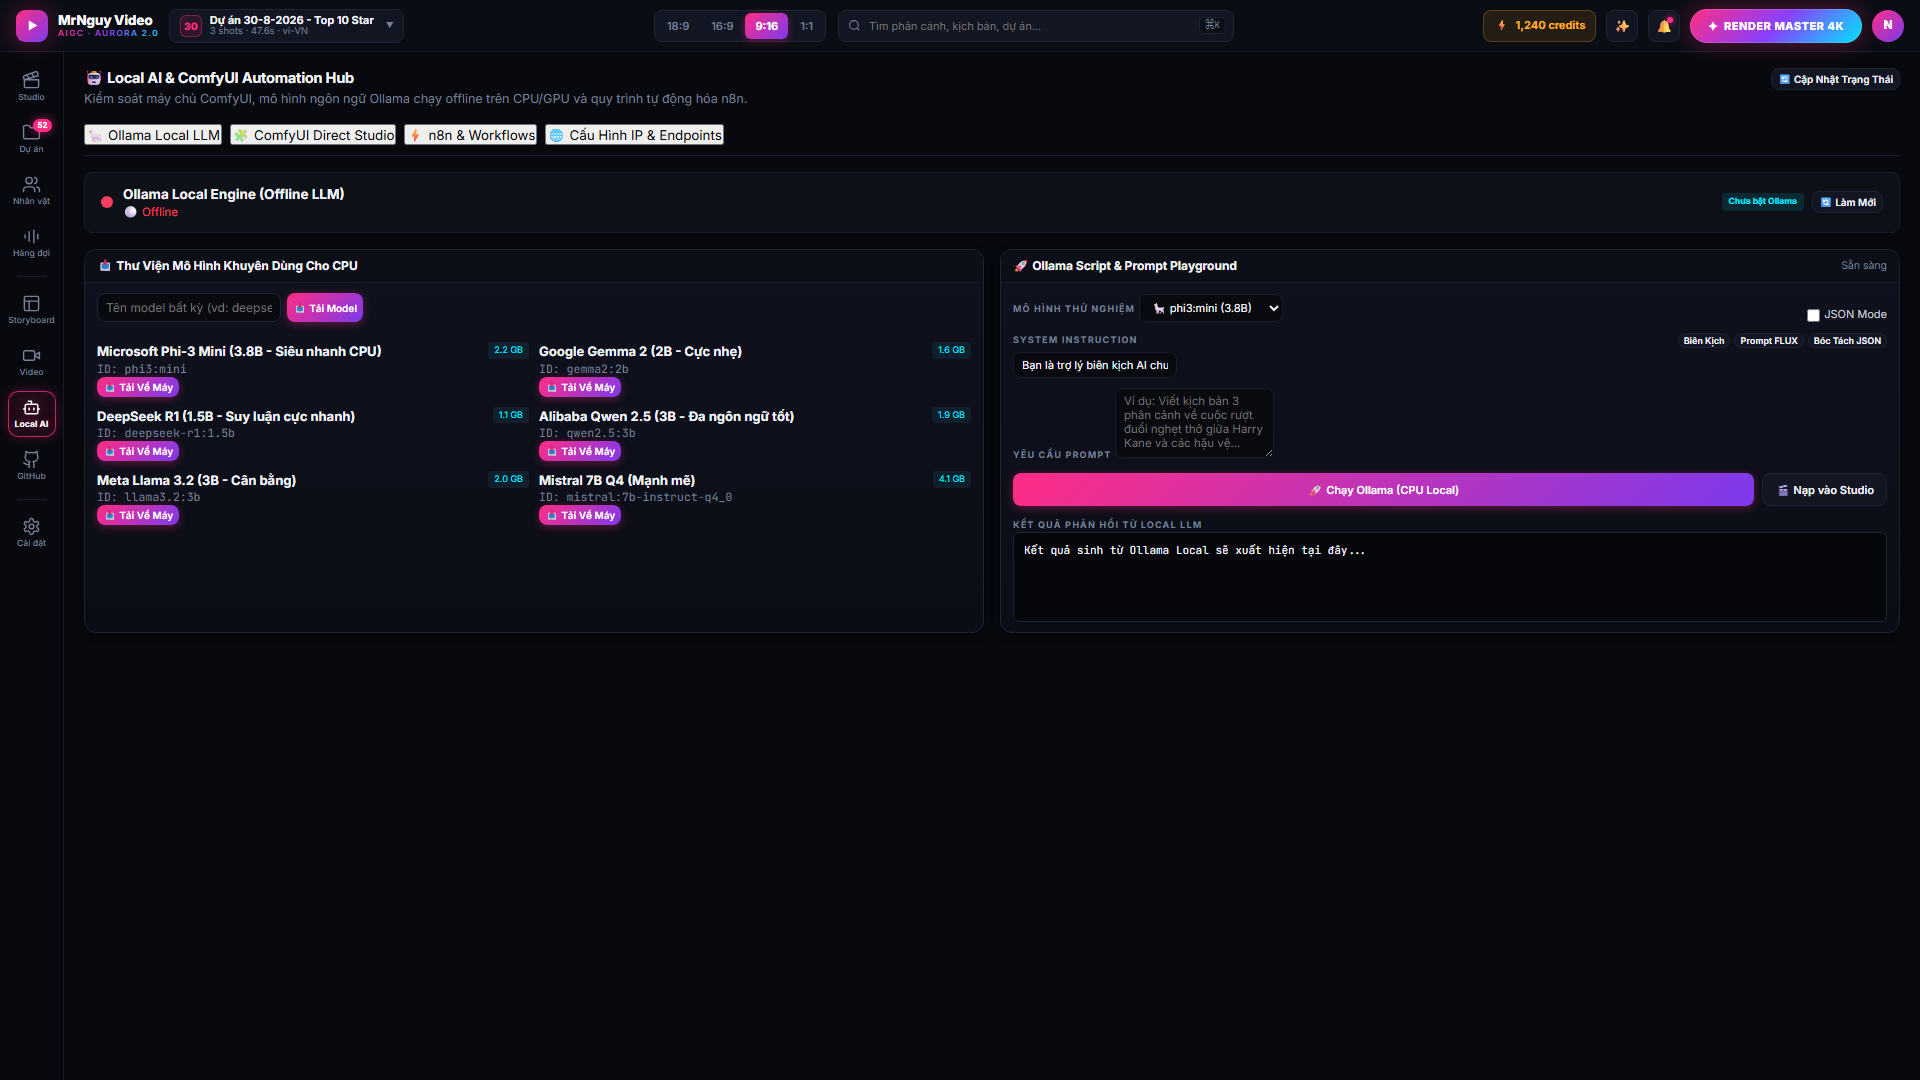Click Tải Về Máy for DeepSeek R1

click(138, 451)
